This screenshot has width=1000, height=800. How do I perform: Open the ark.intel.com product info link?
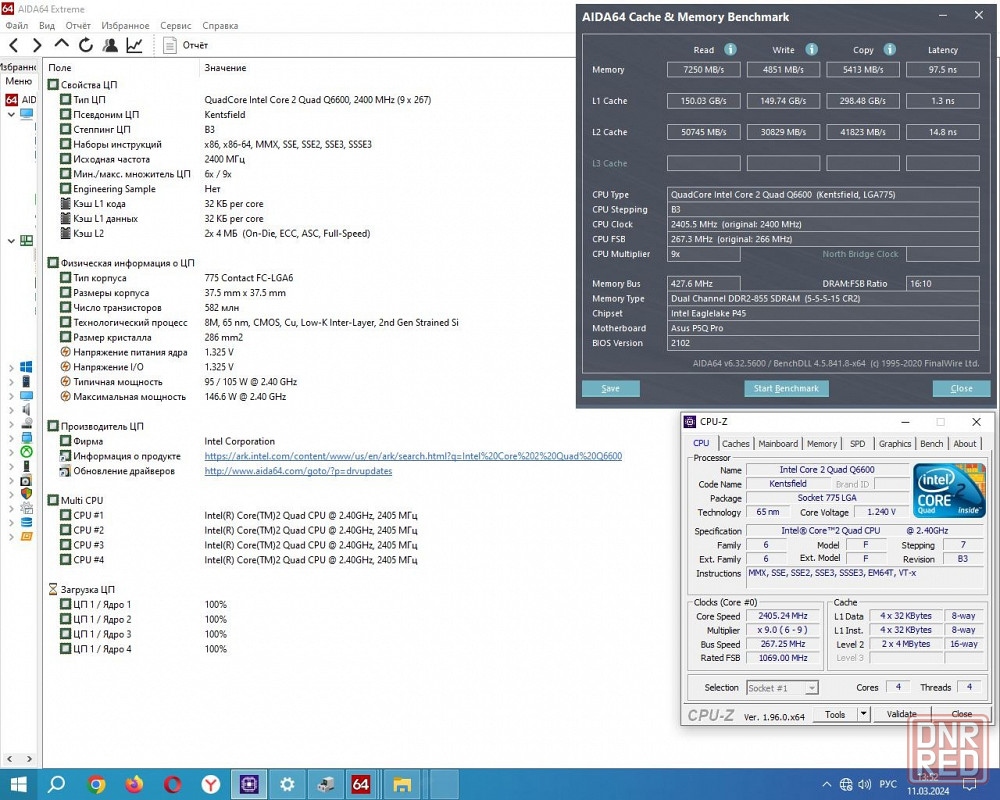coord(413,456)
